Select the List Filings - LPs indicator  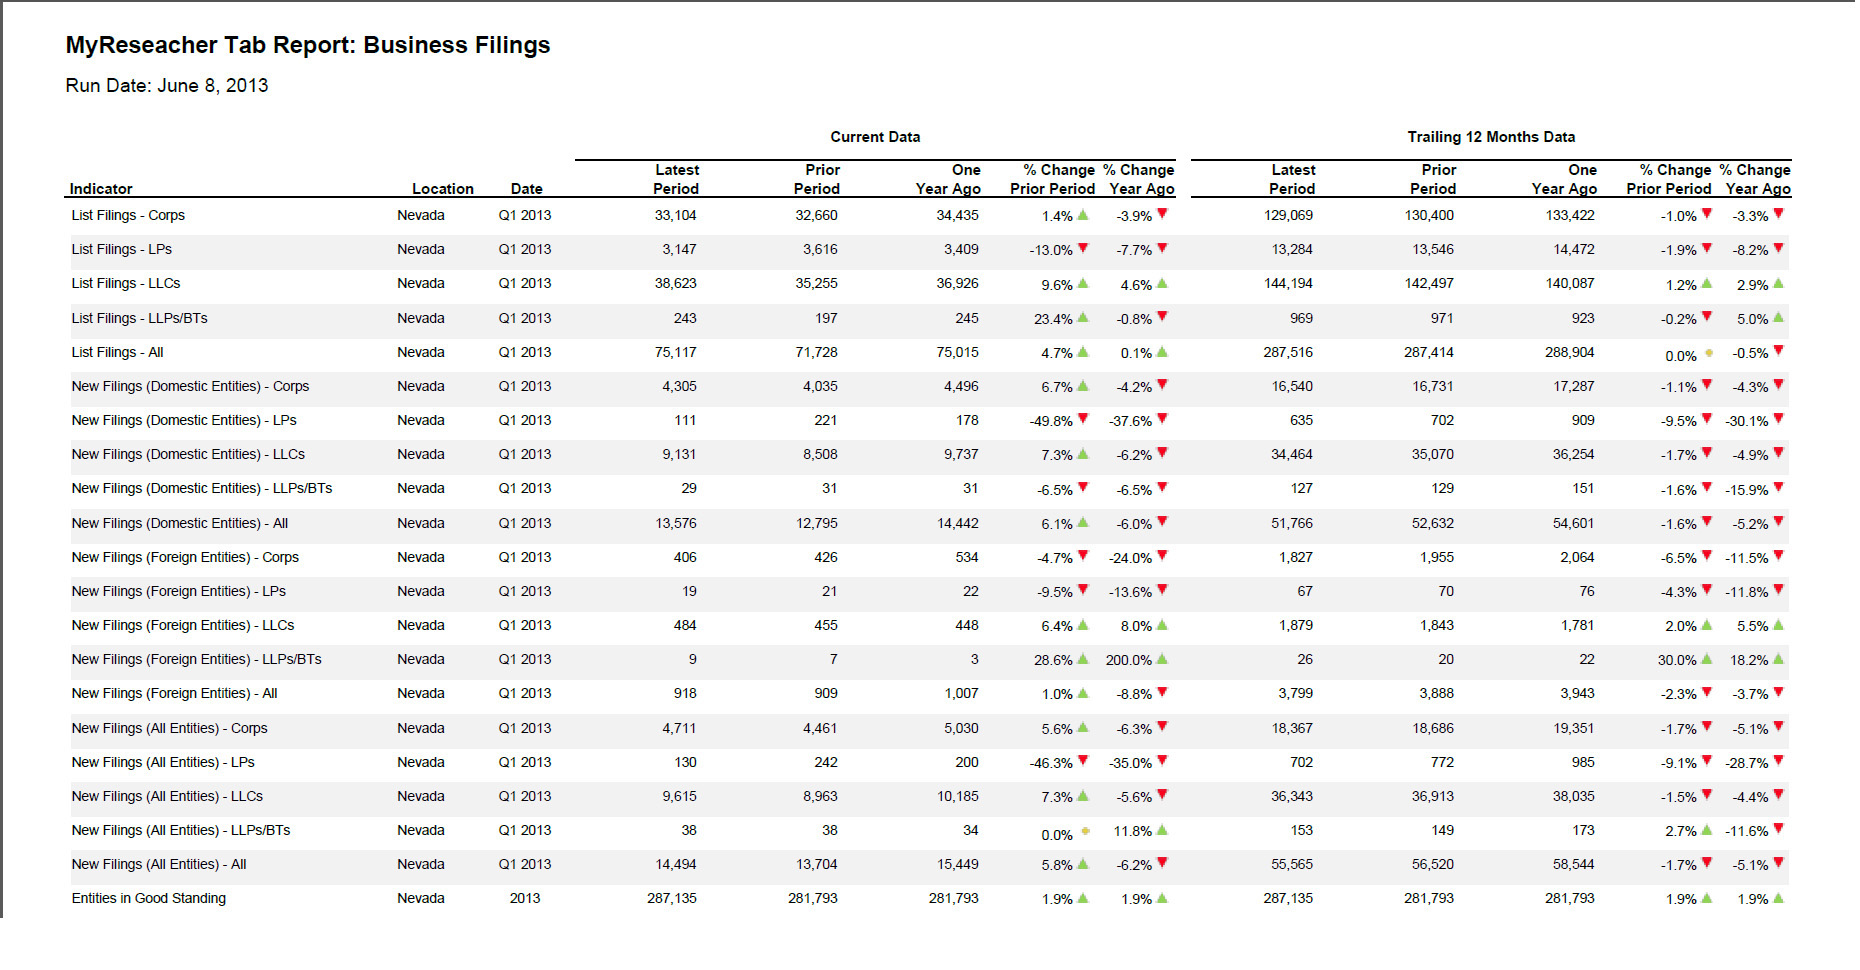(122, 249)
